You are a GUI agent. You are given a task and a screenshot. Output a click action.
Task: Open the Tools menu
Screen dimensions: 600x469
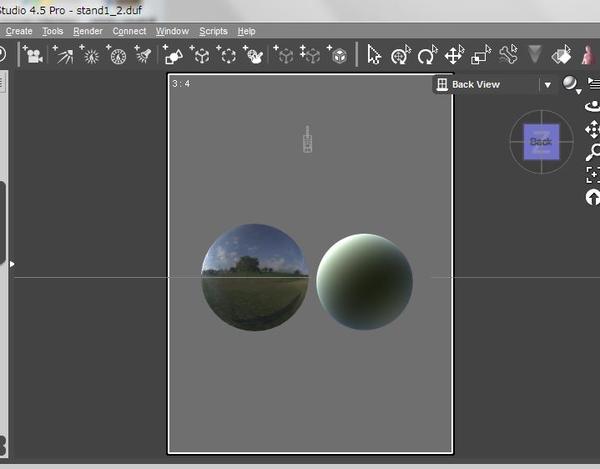point(52,31)
